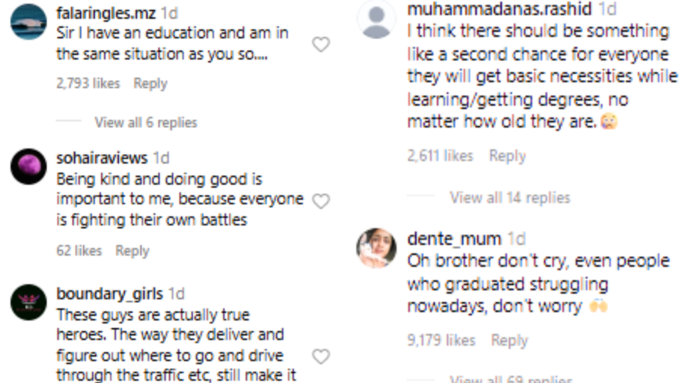Viewport: 680px width, 383px height.
Task: Open boundary_girls username link
Action: (x=110, y=294)
